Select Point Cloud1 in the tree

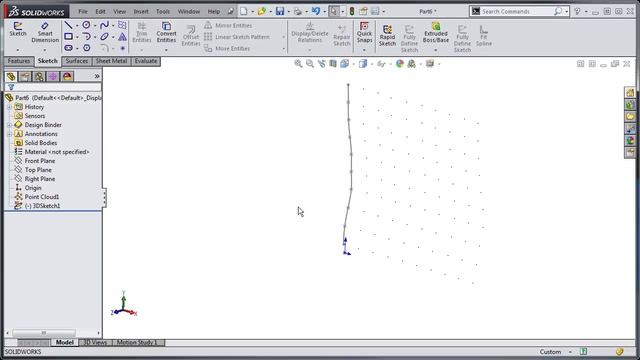coord(42,197)
